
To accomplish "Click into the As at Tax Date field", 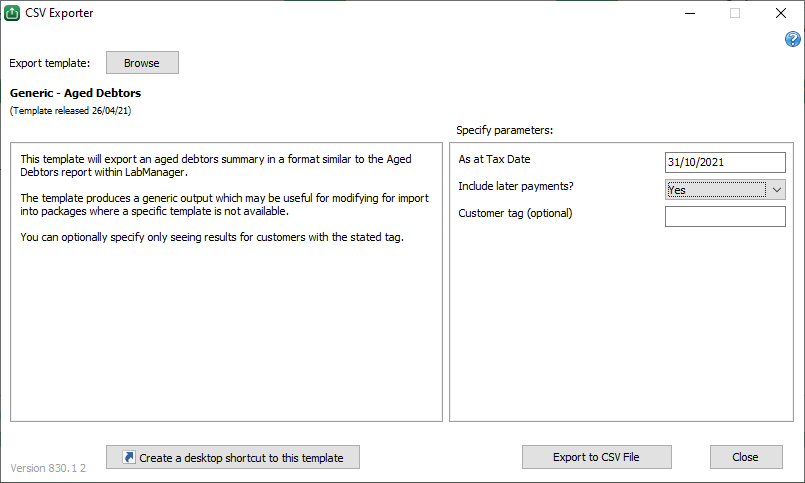I will tap(725, 163).
